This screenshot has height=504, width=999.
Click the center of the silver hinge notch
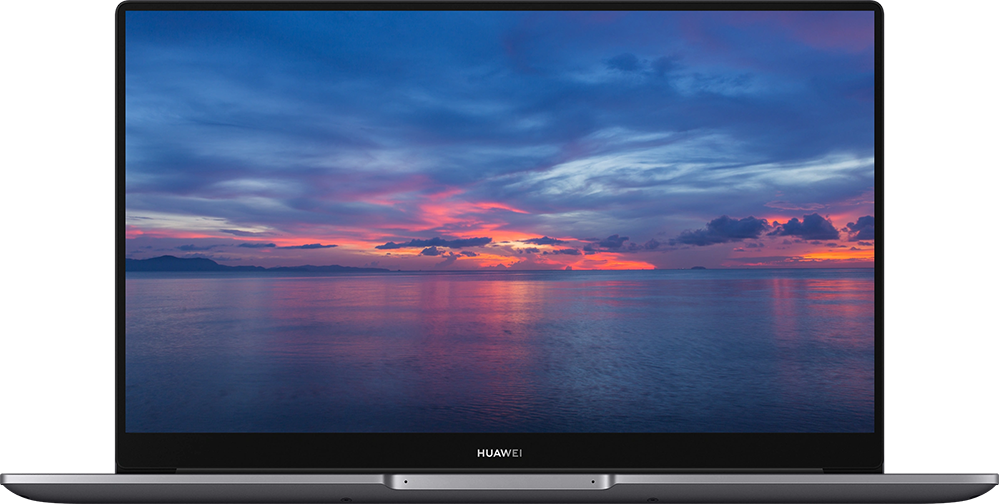pos(499,482)
